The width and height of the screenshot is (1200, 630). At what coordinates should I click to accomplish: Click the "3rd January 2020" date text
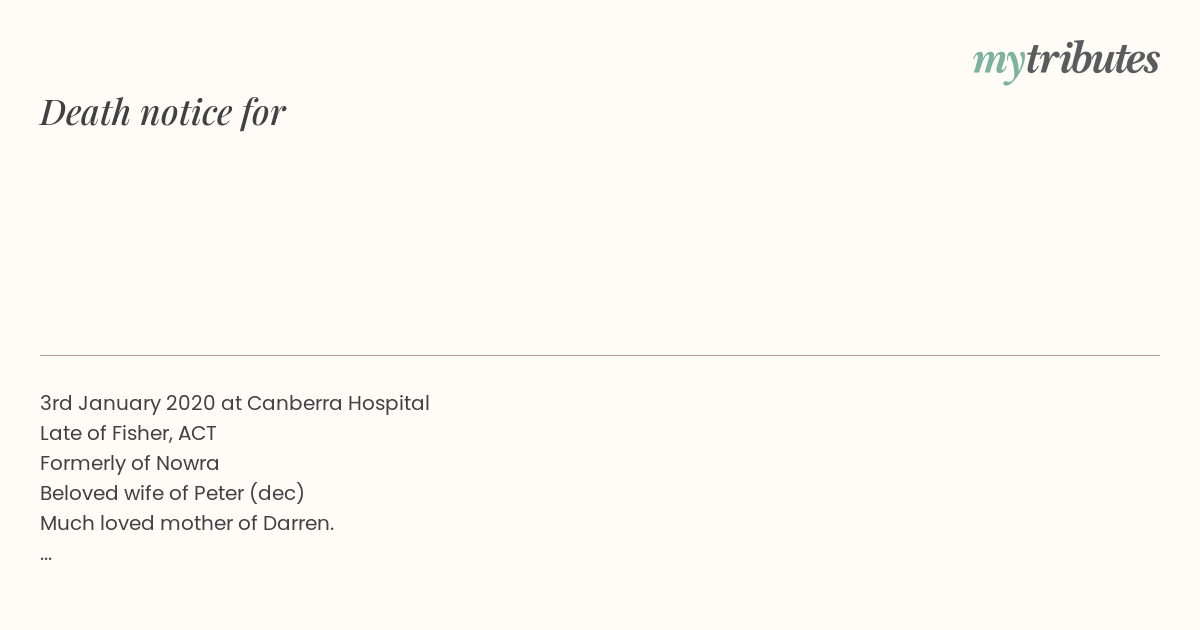(x=128, y=404)
